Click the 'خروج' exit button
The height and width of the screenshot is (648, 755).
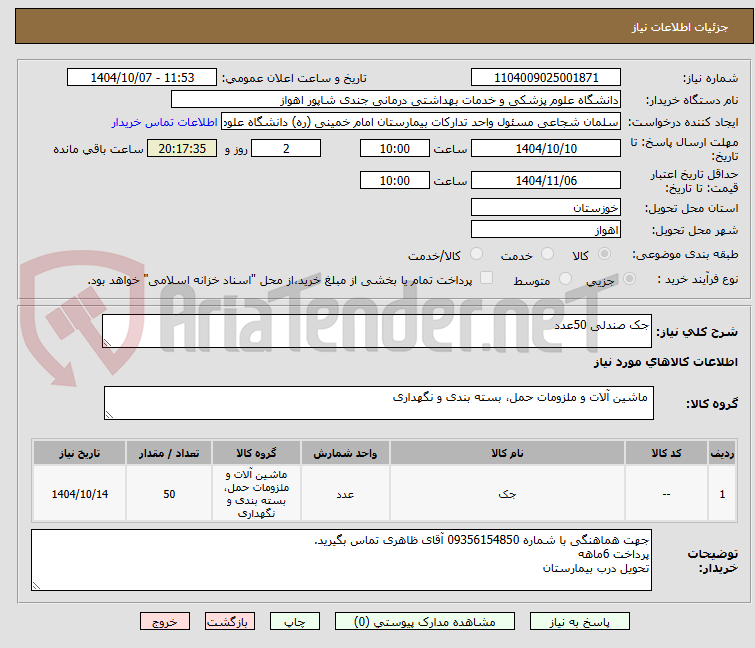[165, 622]
